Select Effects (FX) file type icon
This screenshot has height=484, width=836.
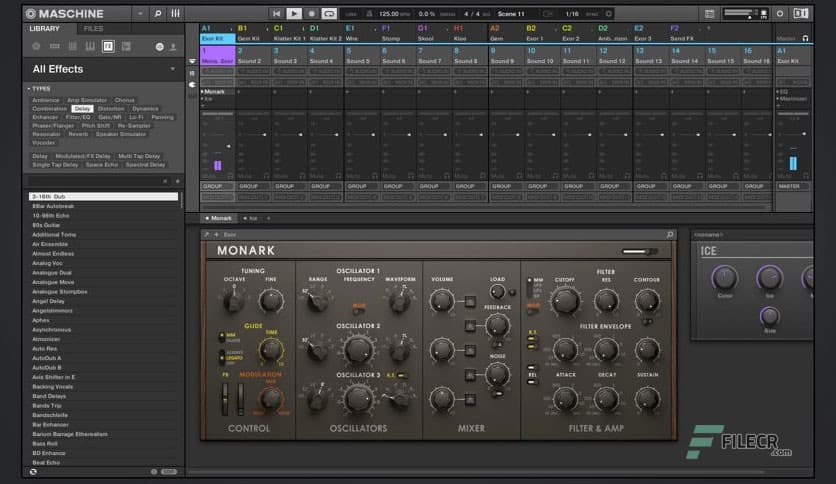pos(108,47)
